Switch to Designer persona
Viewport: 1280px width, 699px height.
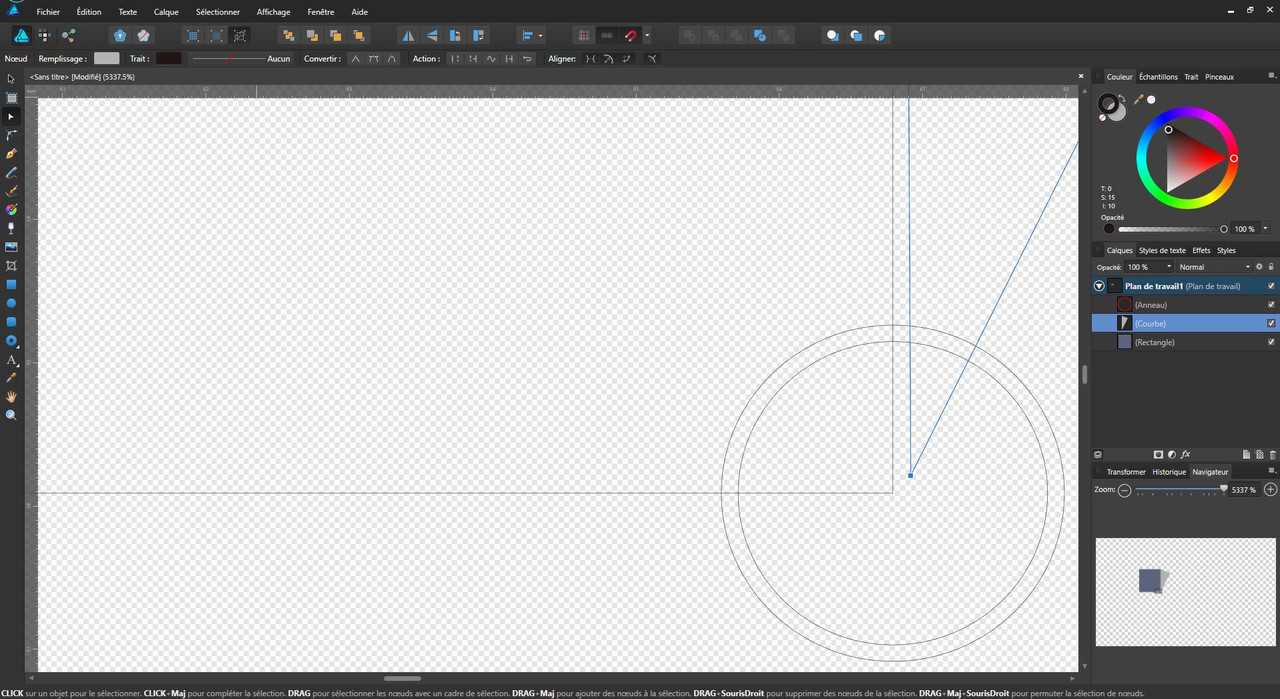click(x=21, y=35)
